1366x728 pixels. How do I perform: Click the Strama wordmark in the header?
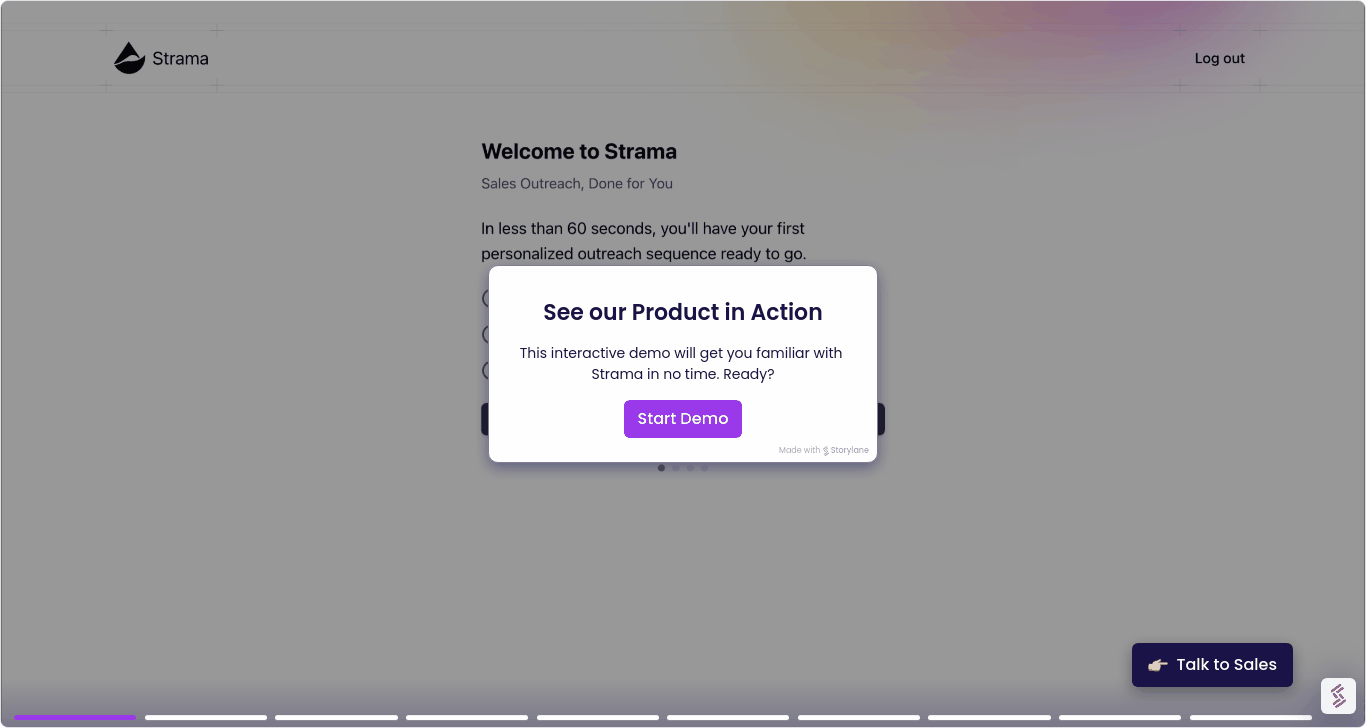[181, 58]
